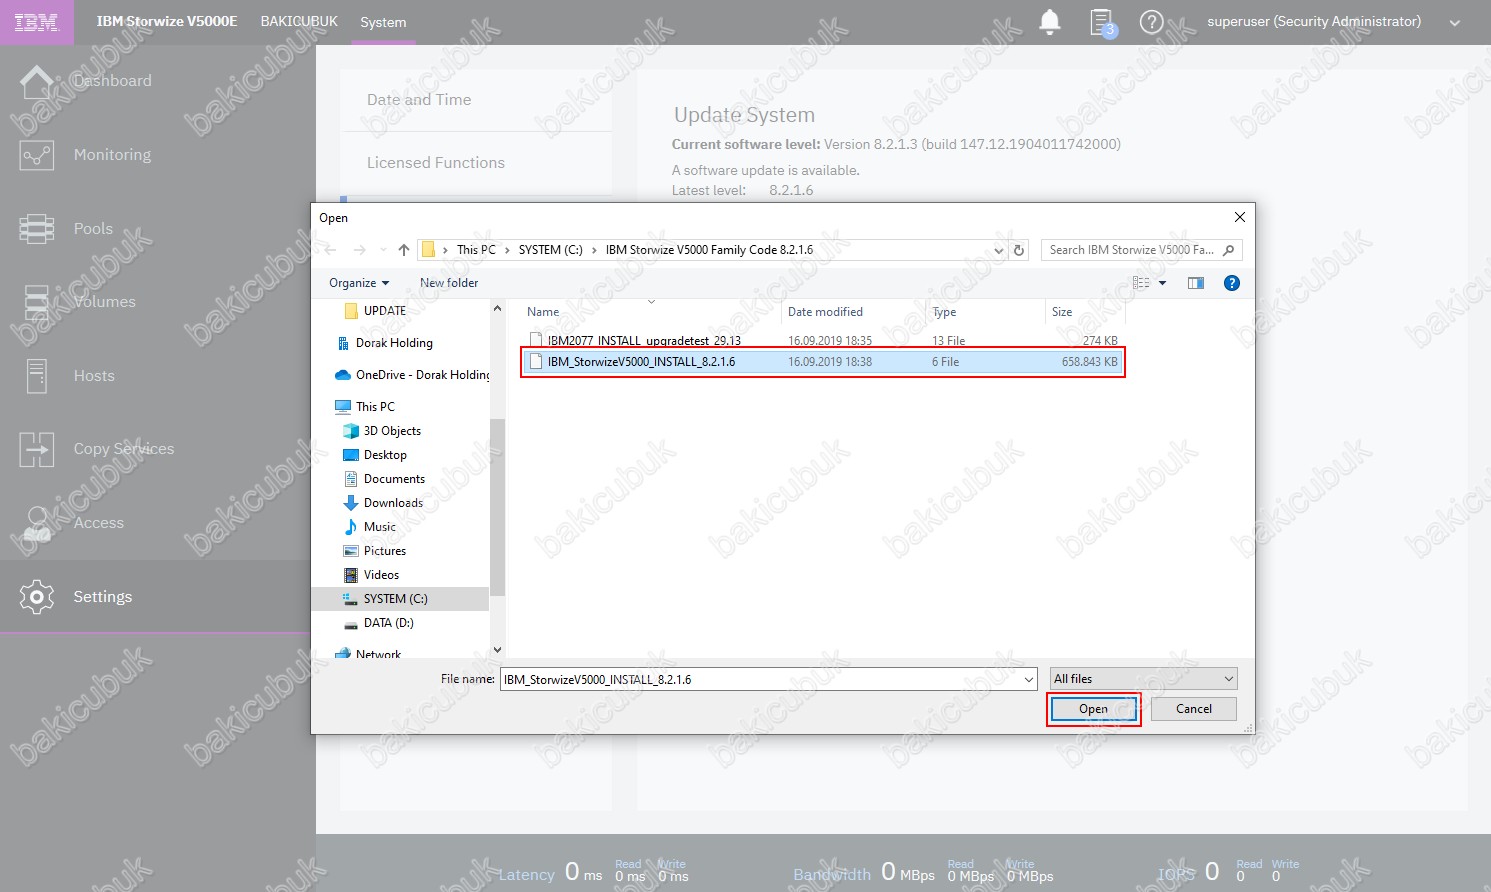Select Network in the navigation pane
The width and height of the screenshot is (1491, 892).
coord(378,654)
